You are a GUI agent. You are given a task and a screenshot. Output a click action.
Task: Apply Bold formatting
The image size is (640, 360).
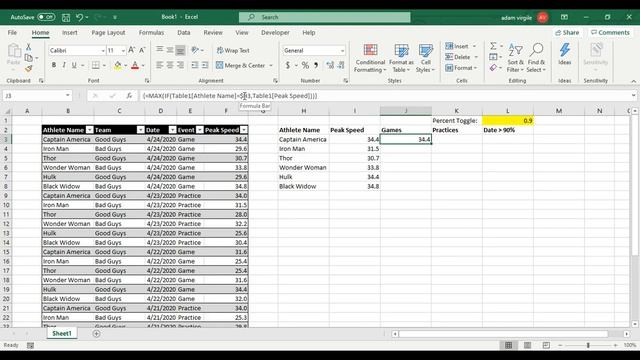(54, 65)
